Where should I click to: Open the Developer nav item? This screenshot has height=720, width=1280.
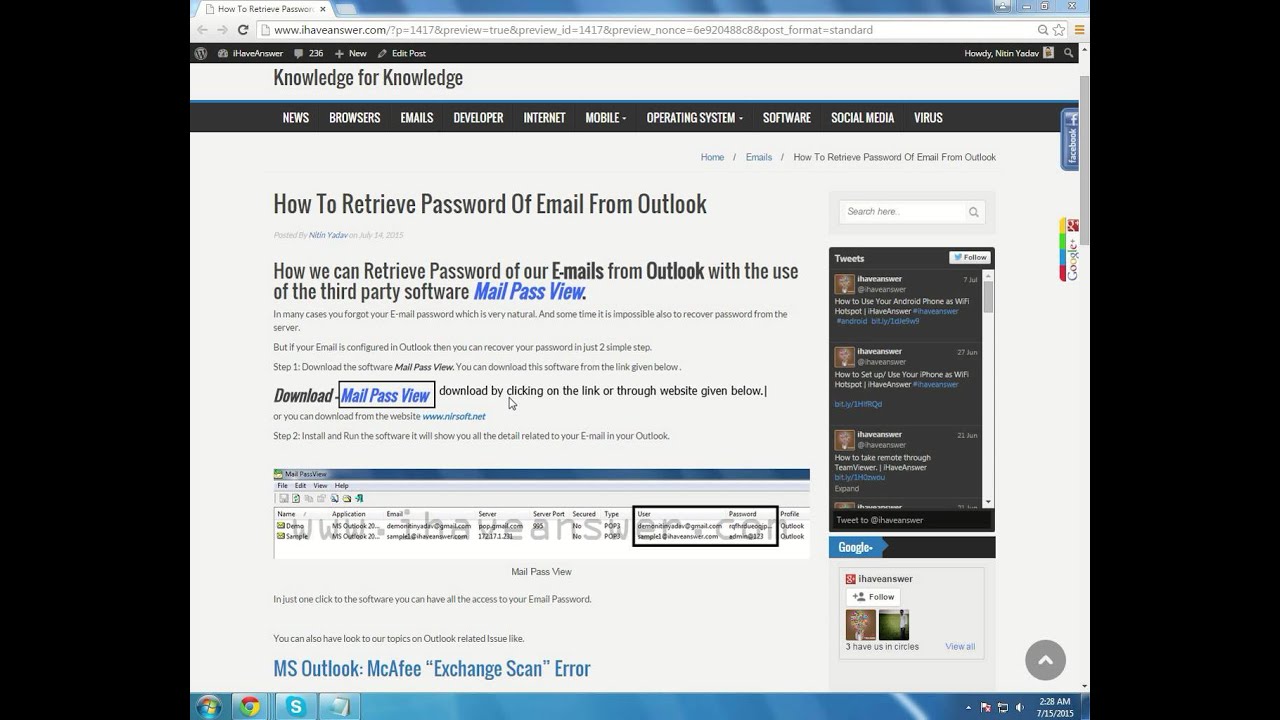[478, 118]
